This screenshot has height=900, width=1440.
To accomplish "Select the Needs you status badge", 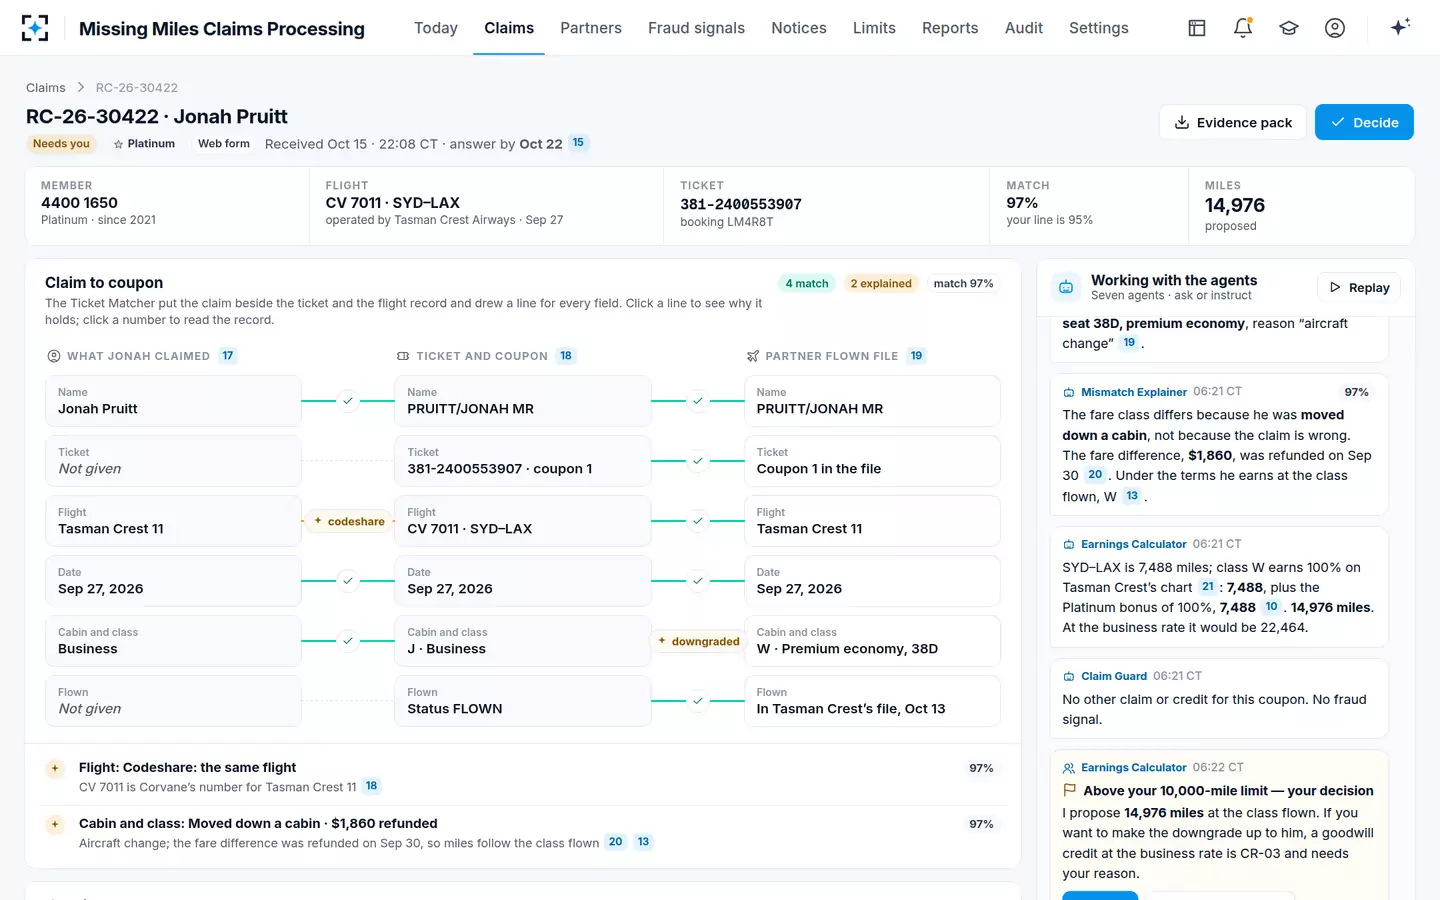I will tap(61, 144).
